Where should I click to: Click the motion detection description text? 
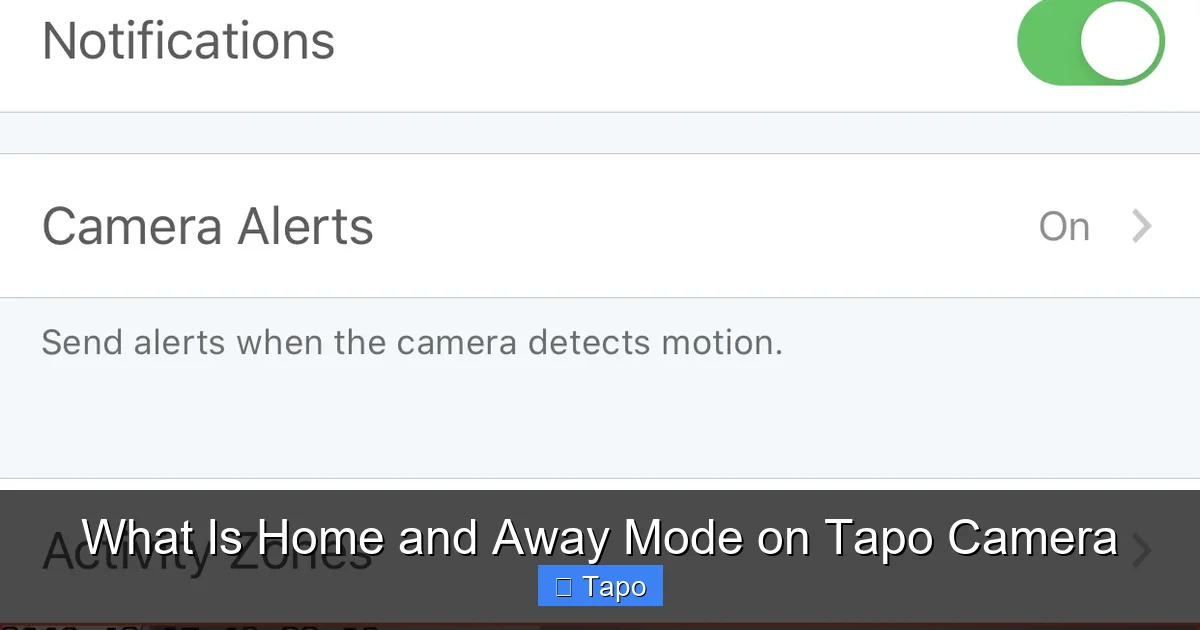pos(412,342)
